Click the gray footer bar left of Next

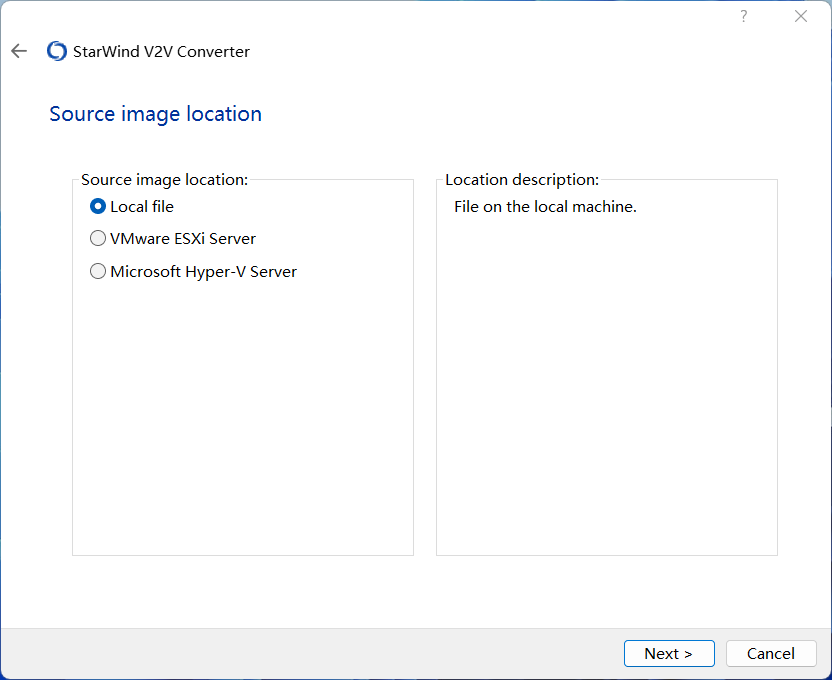(x=300, y=653)
